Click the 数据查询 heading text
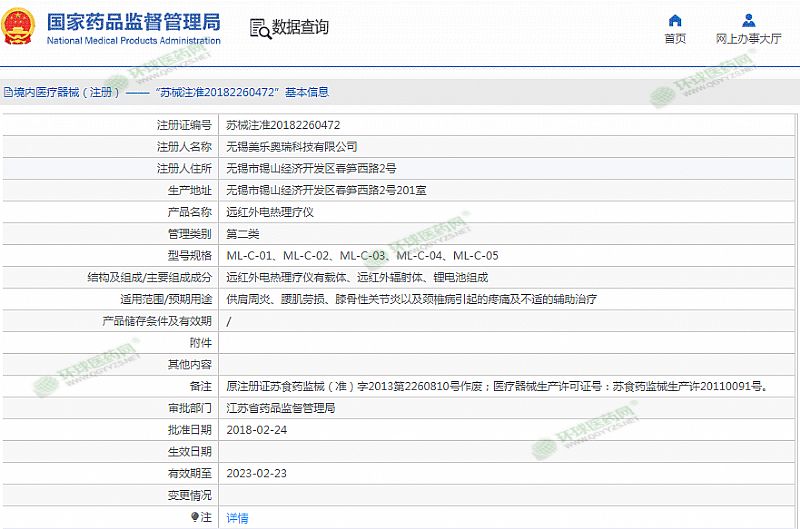Screen dimensions: 800x529 coord(300,28)
